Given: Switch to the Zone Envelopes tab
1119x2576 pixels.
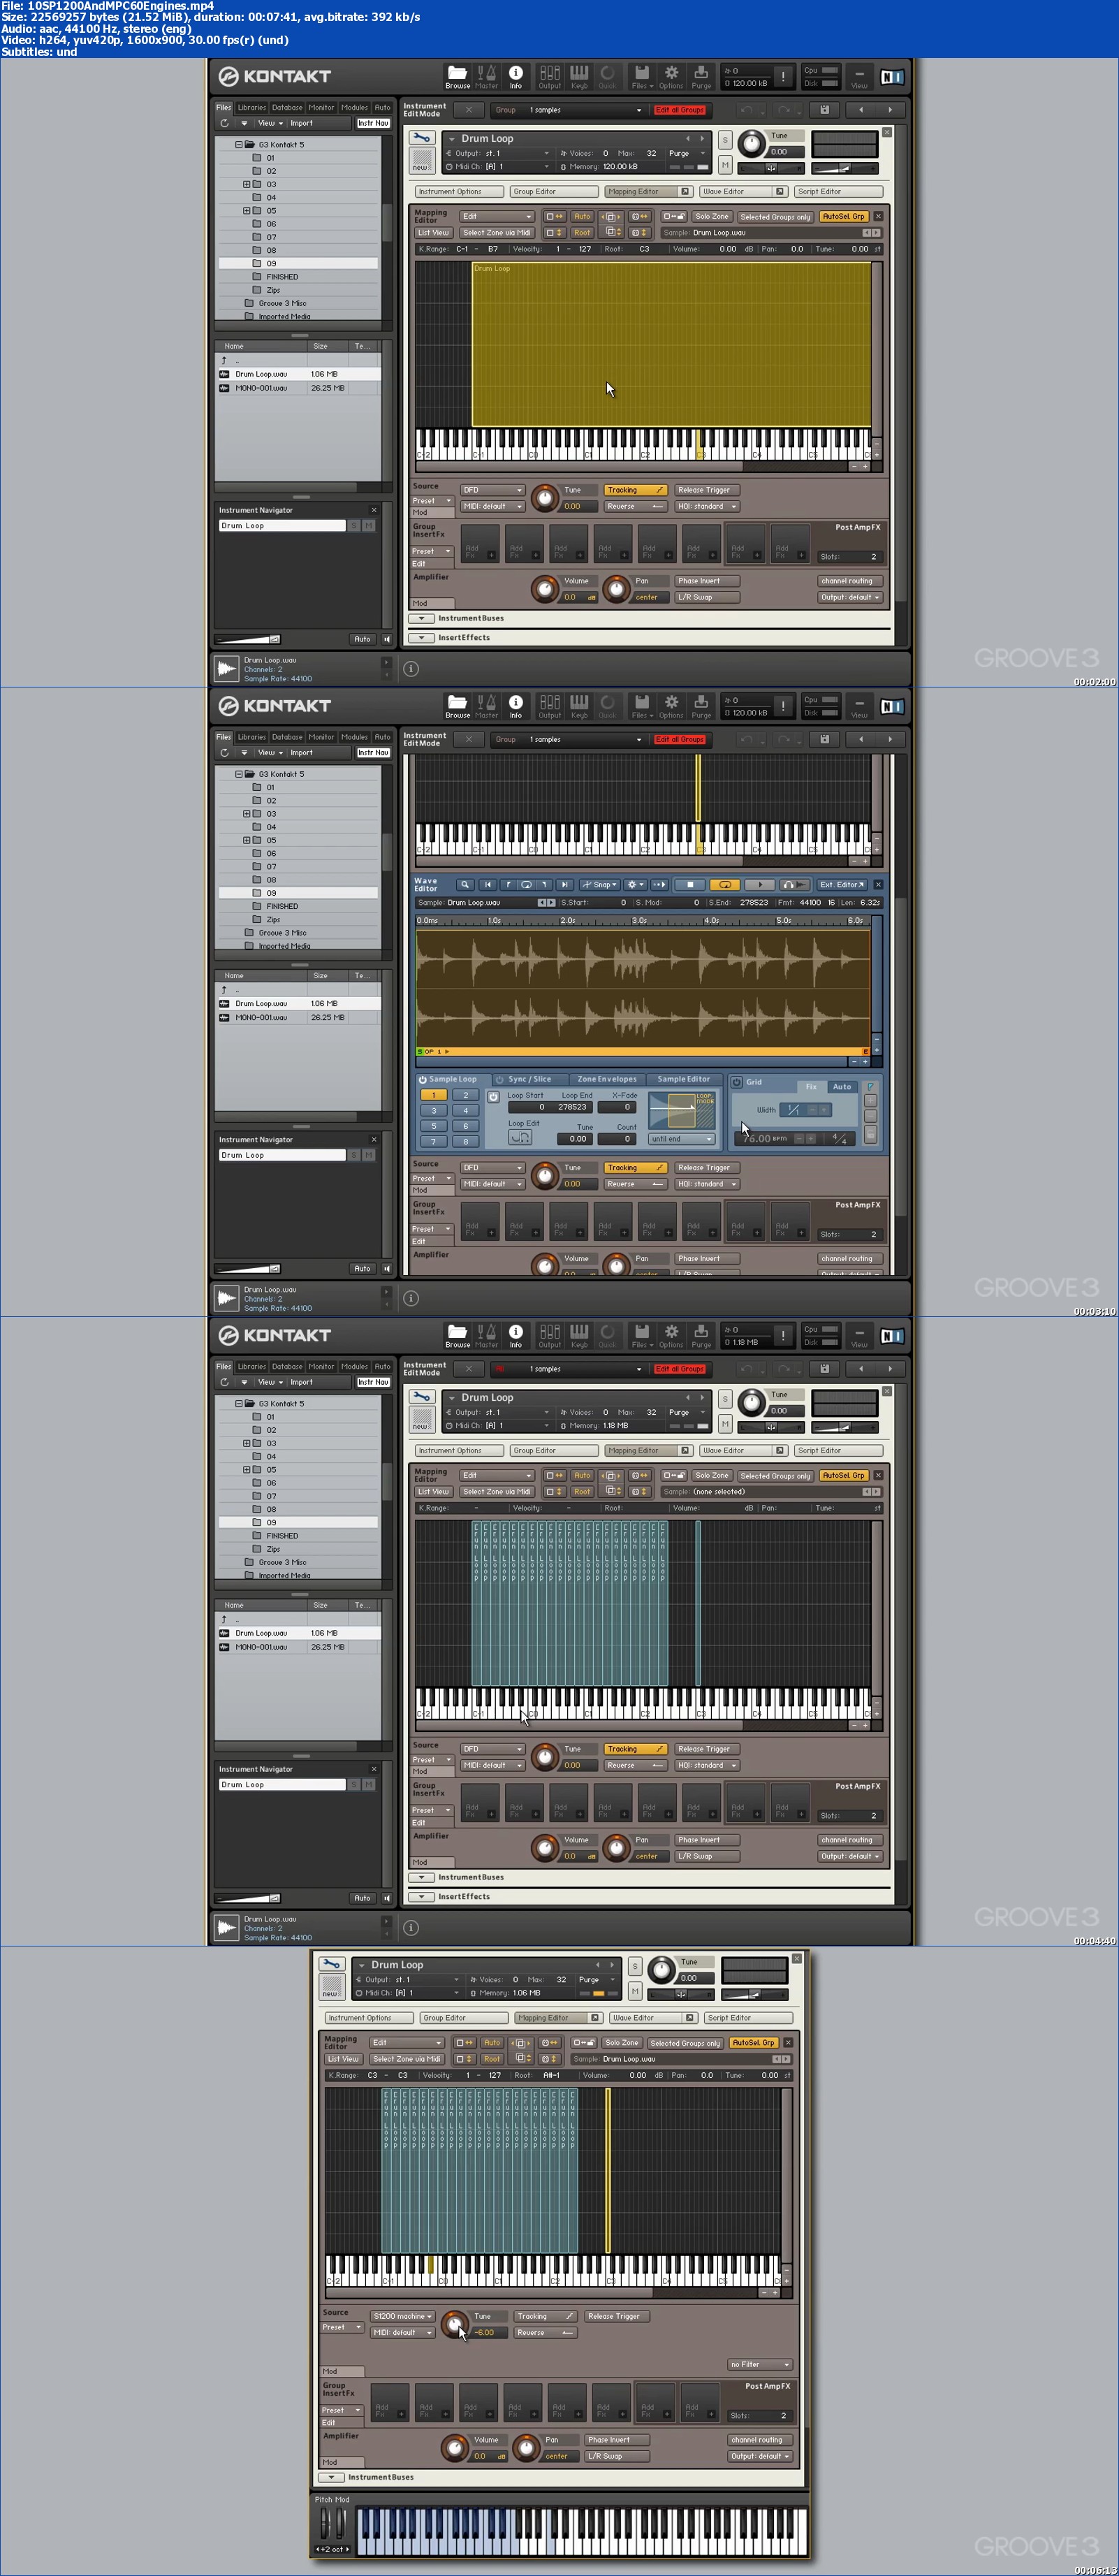Looking at the screenshot, I should pyautogui.click(x=607, y=1079).
